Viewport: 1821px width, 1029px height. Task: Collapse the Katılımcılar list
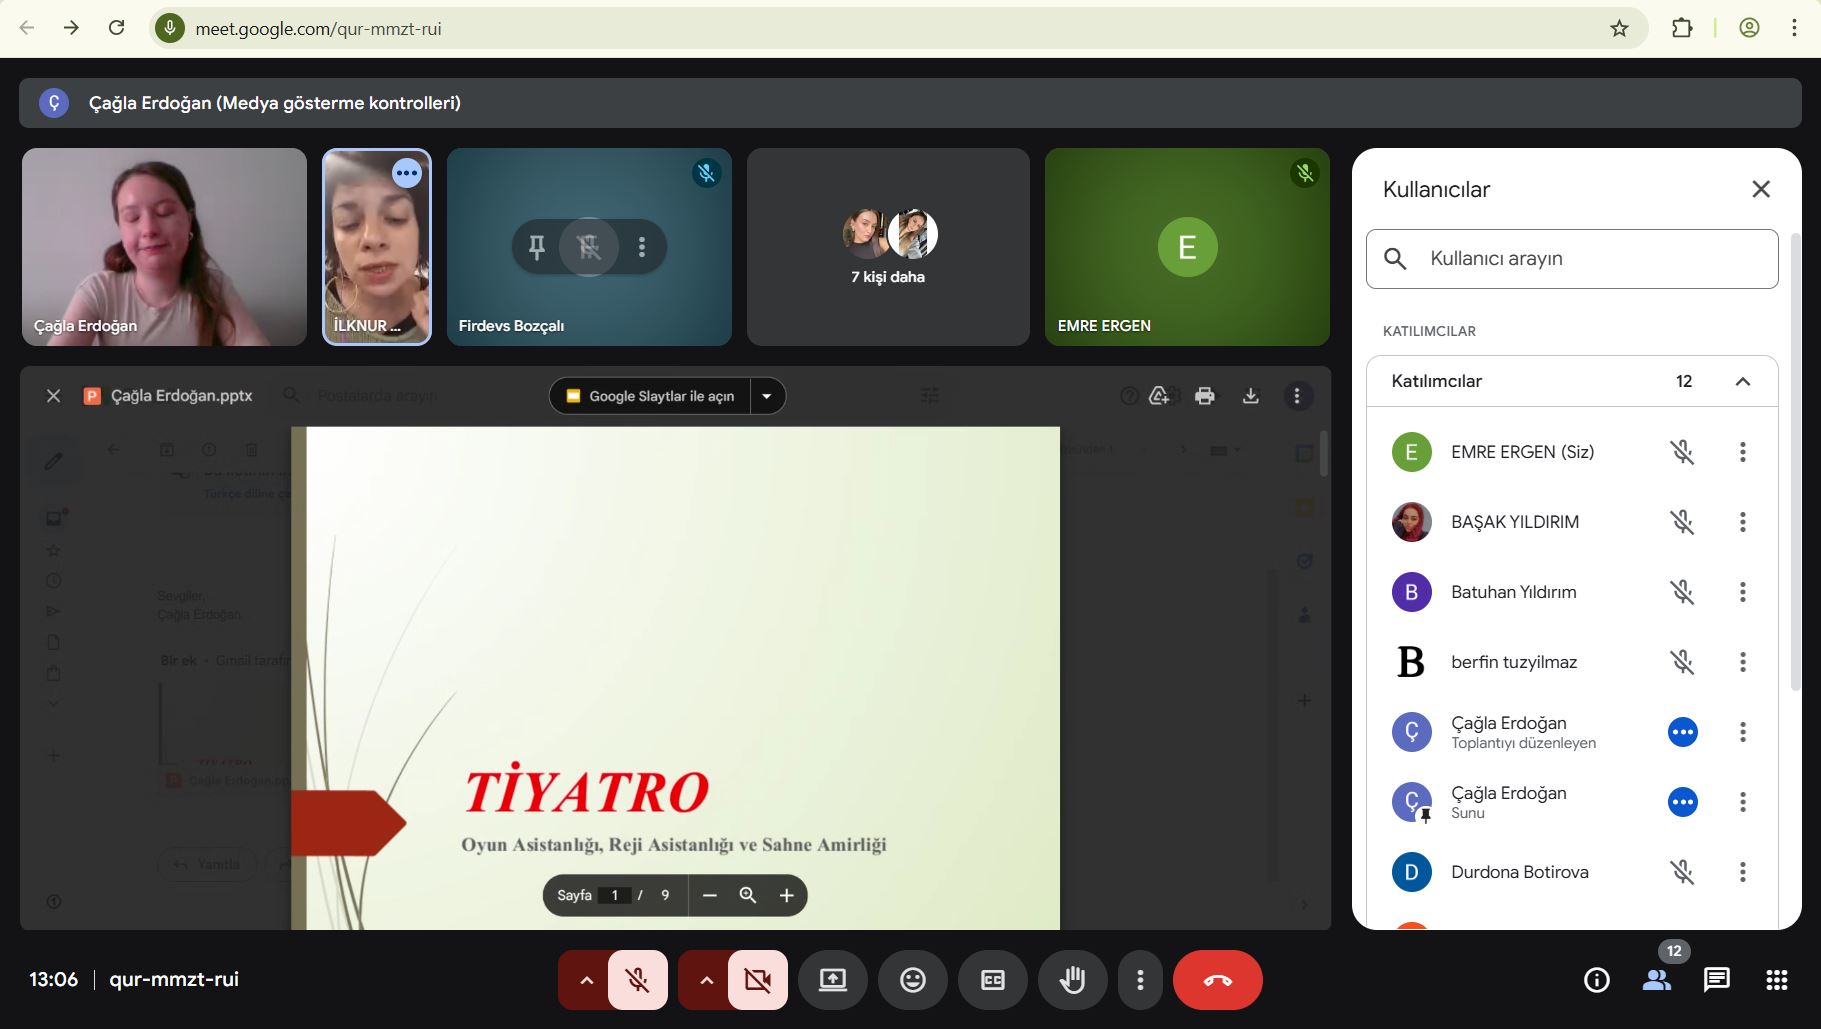point(1742,381)
